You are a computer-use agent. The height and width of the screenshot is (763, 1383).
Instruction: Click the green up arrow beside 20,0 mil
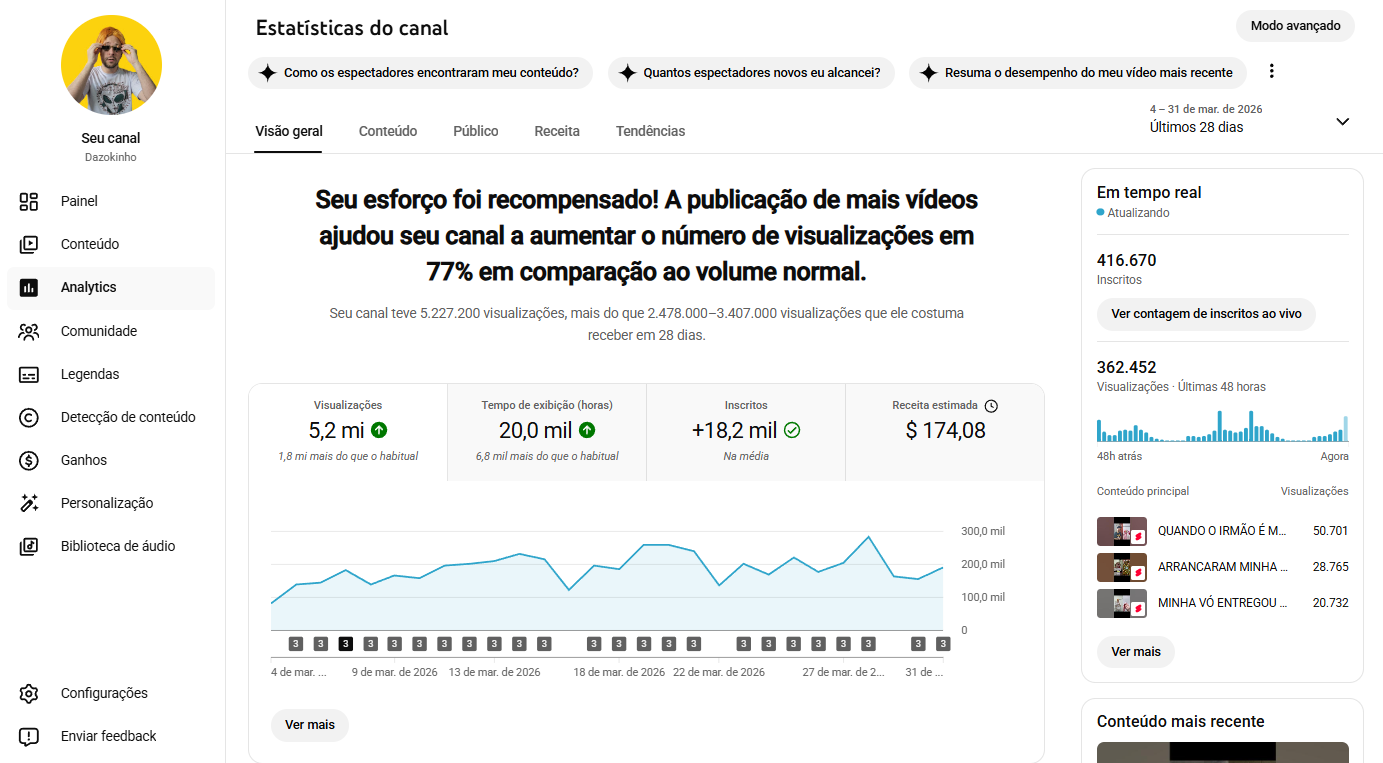click(587, 430)
